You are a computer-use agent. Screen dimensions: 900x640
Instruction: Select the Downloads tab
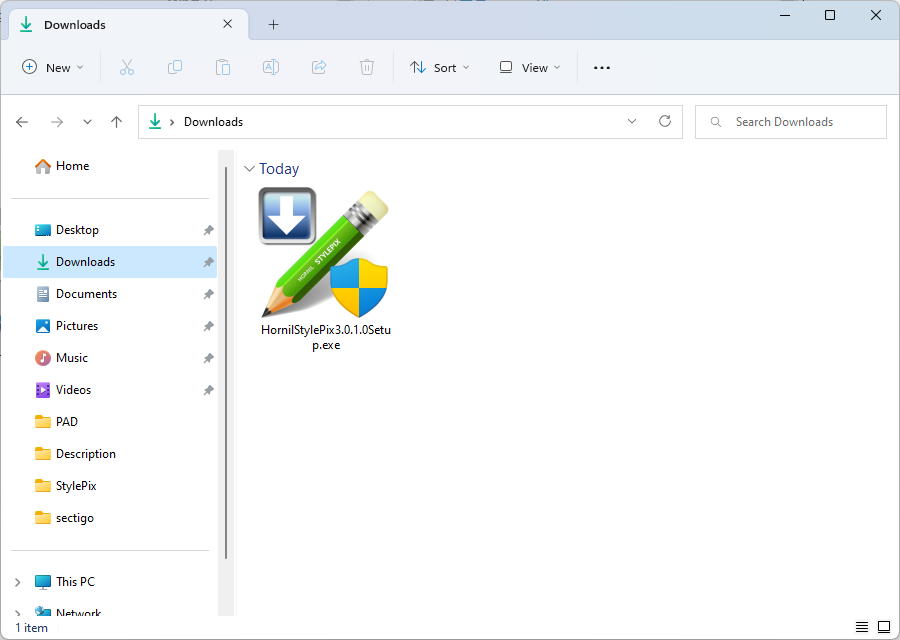129,25
